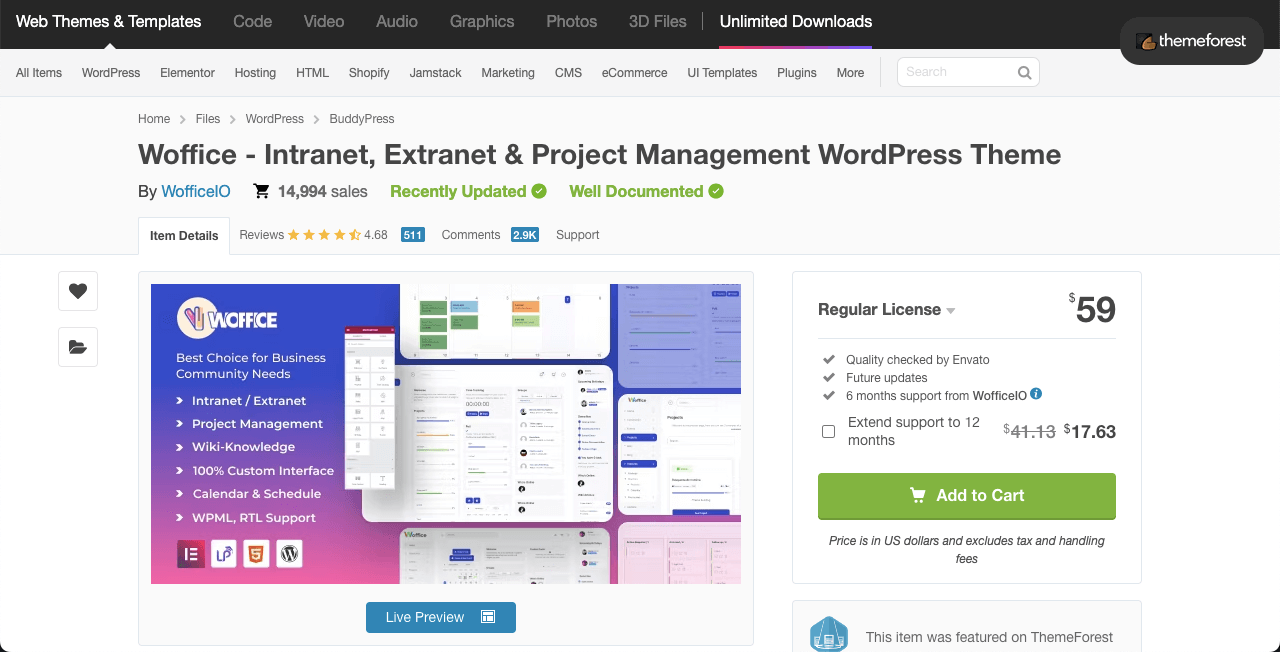Open the Code marketplace menu
1280x652 pixels.
pyautogui.click(x=252, y=21)
